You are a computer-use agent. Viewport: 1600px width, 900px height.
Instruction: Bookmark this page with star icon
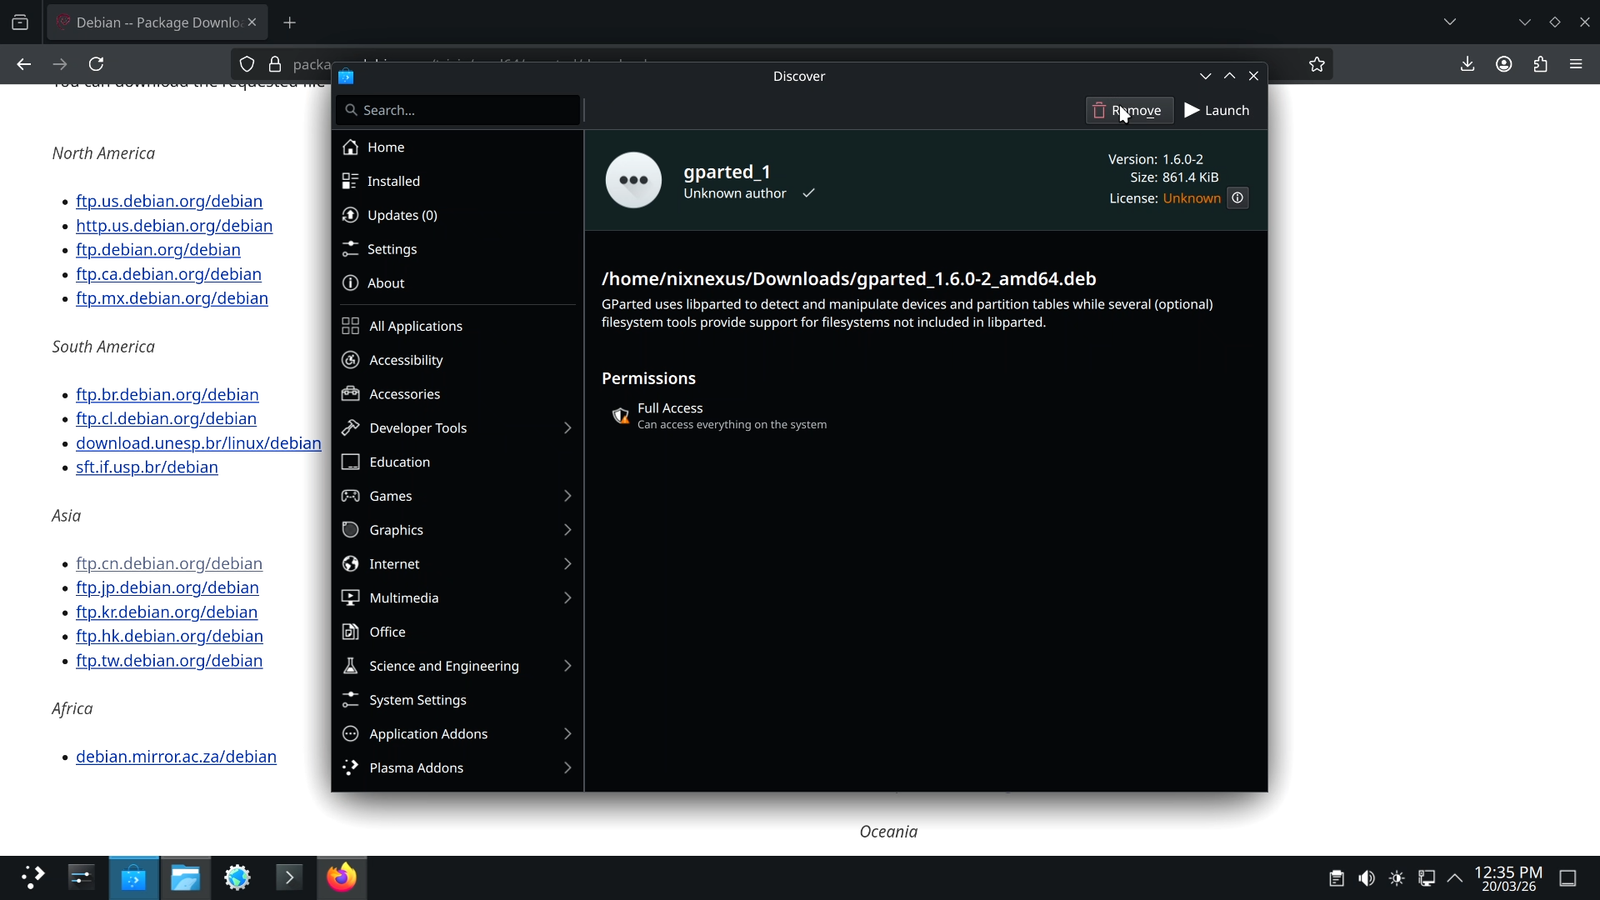[1317, 64]
